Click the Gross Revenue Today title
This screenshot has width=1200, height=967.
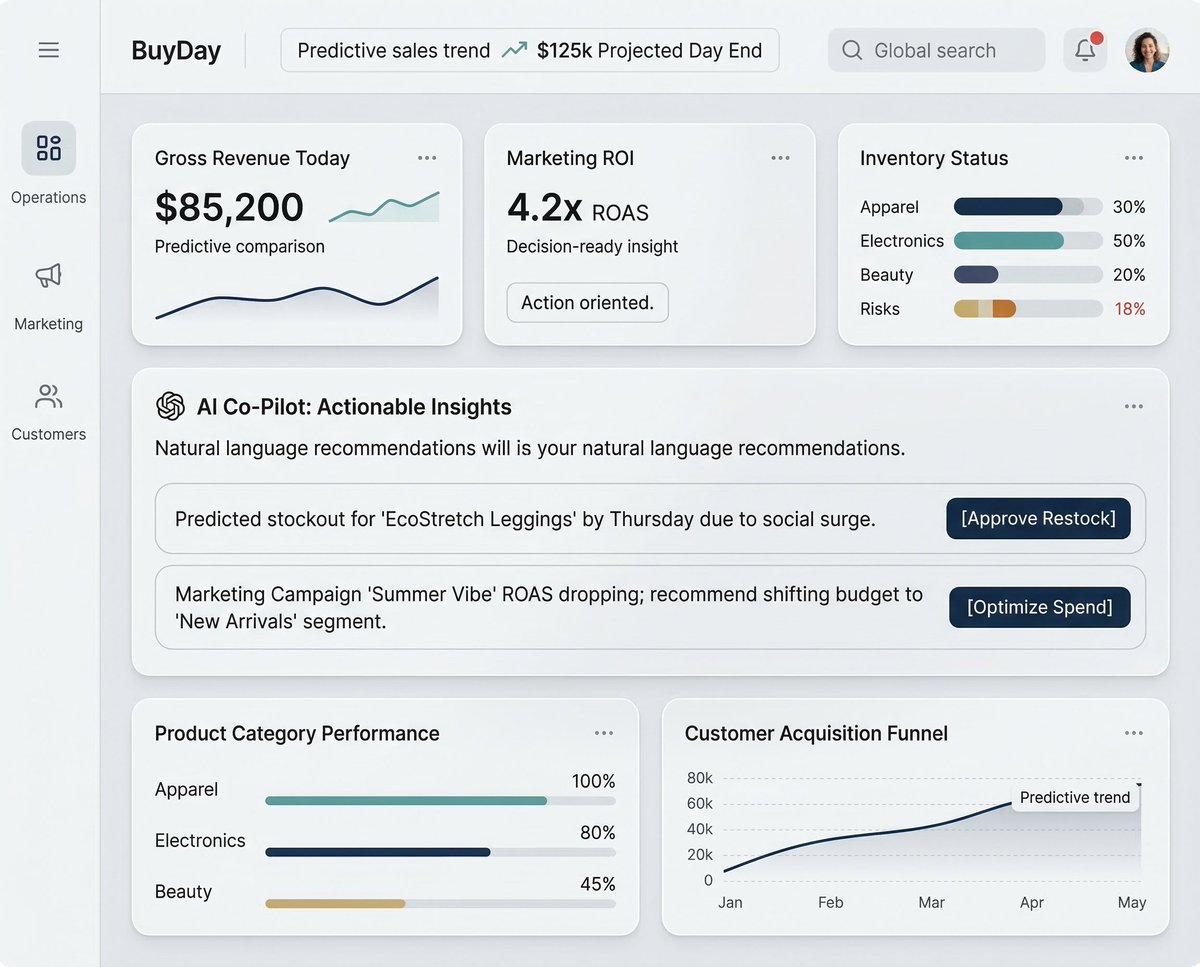(252, 158)
